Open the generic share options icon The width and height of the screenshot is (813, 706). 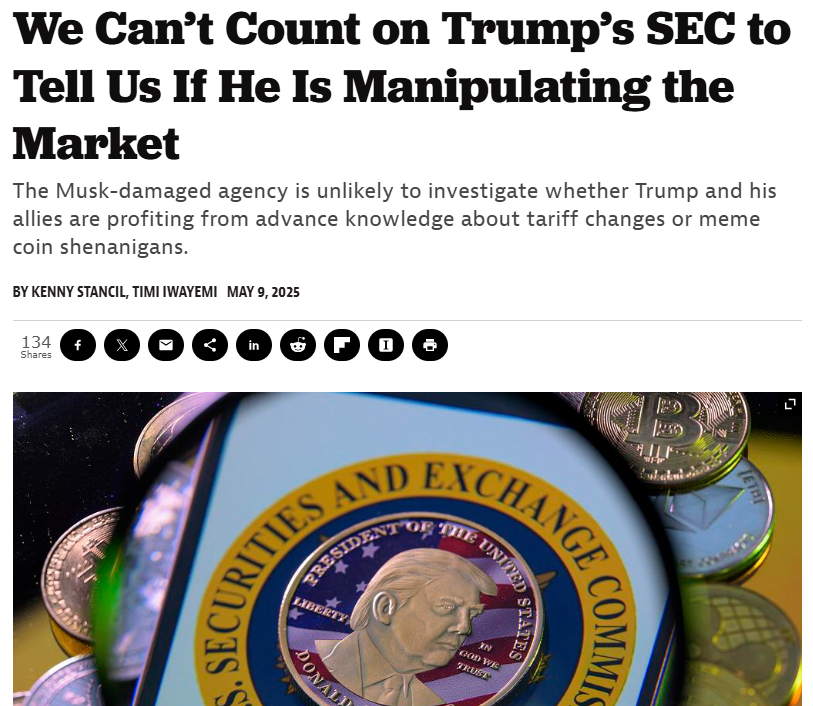pyautogui.click(x=210, y=345)
